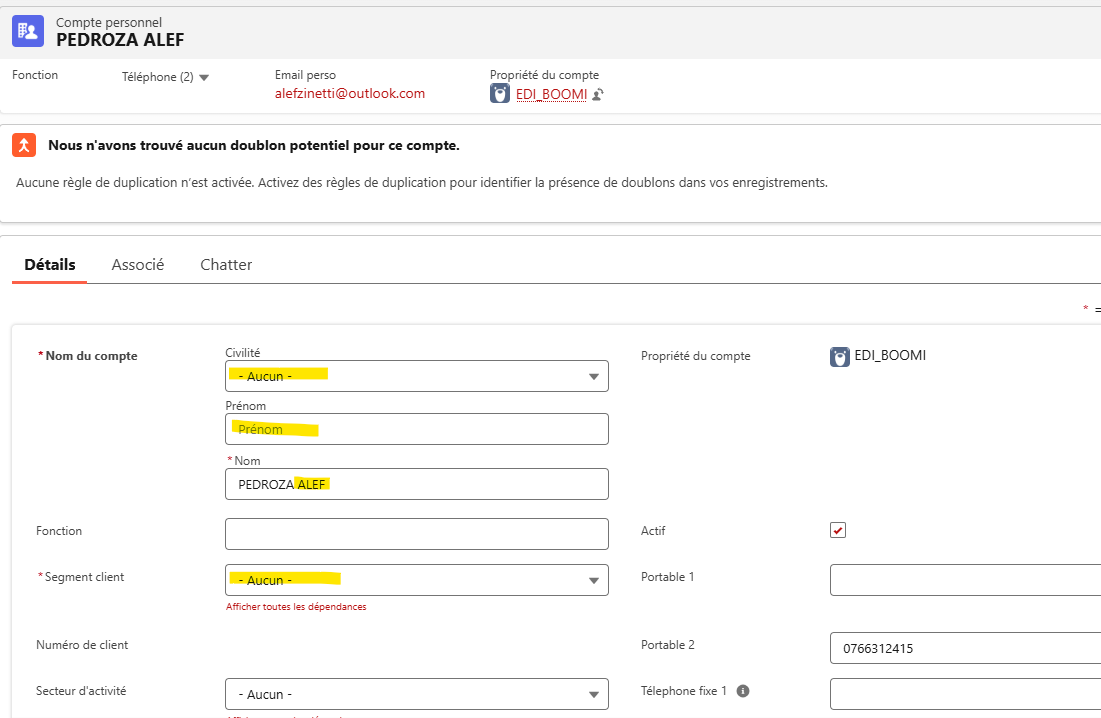The height and width of the screenshot is (718, 1101).
Task: Click the Portable 2 field with 0766312415
Action: 965,648
